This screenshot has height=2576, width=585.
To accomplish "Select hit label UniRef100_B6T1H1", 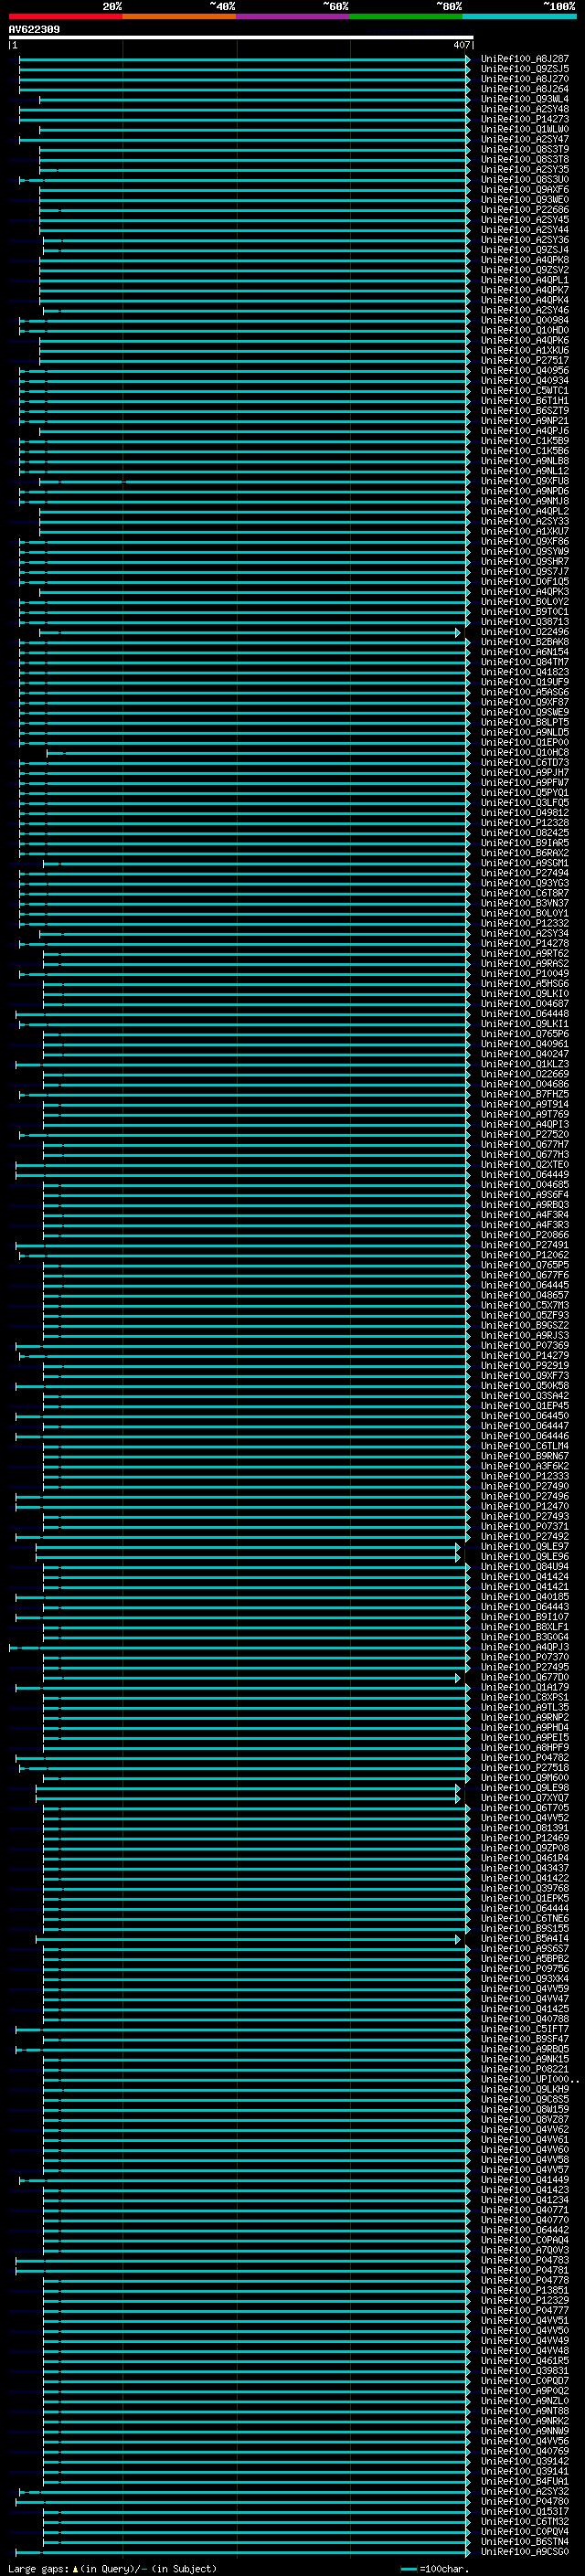I will (525, 401).
